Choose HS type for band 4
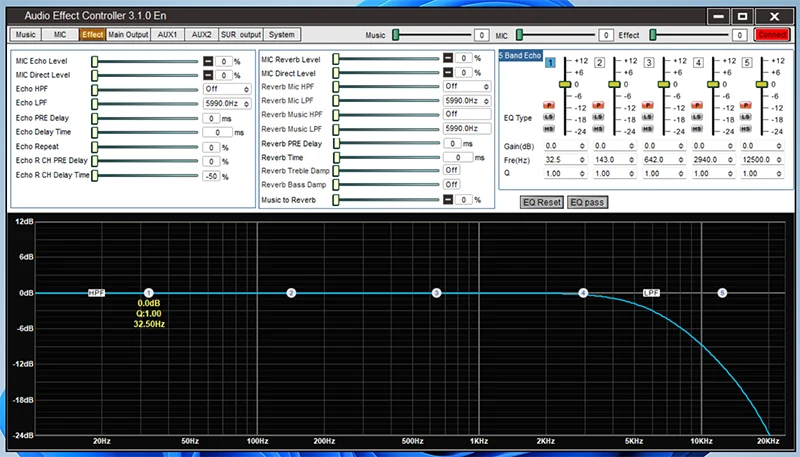 tap(697, 129)
